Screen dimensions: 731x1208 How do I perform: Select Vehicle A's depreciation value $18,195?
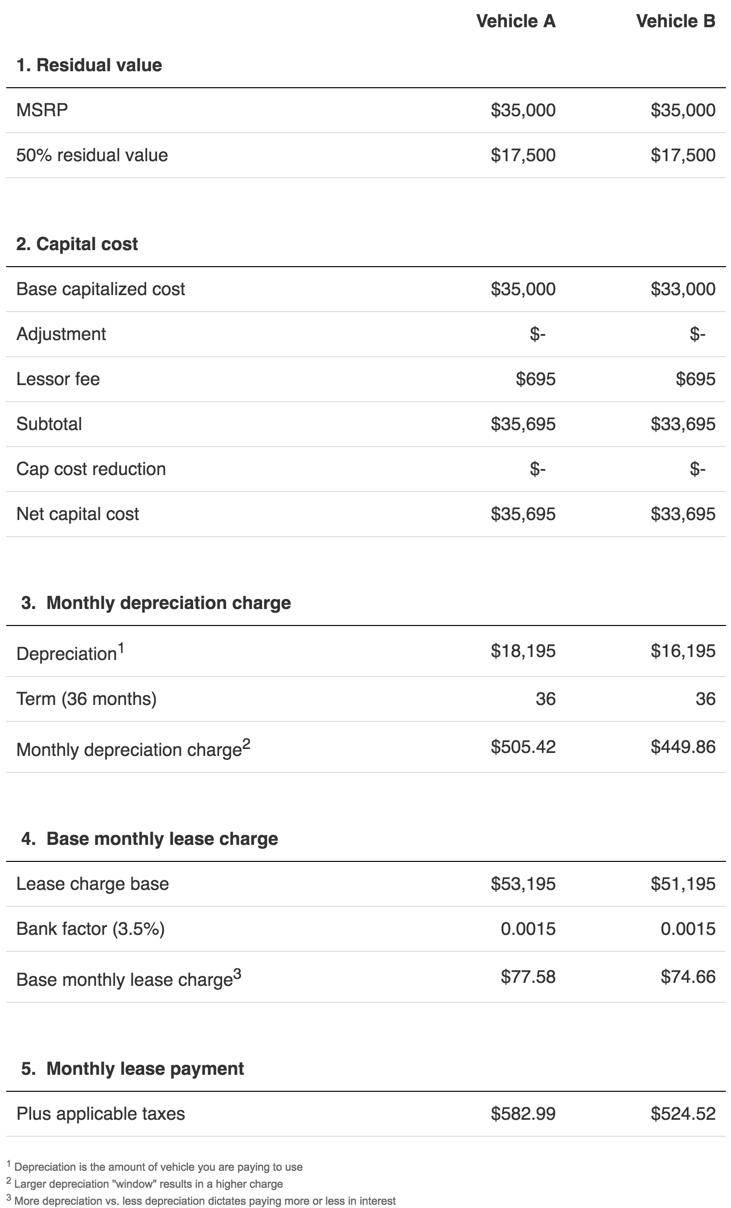(522, 651)
